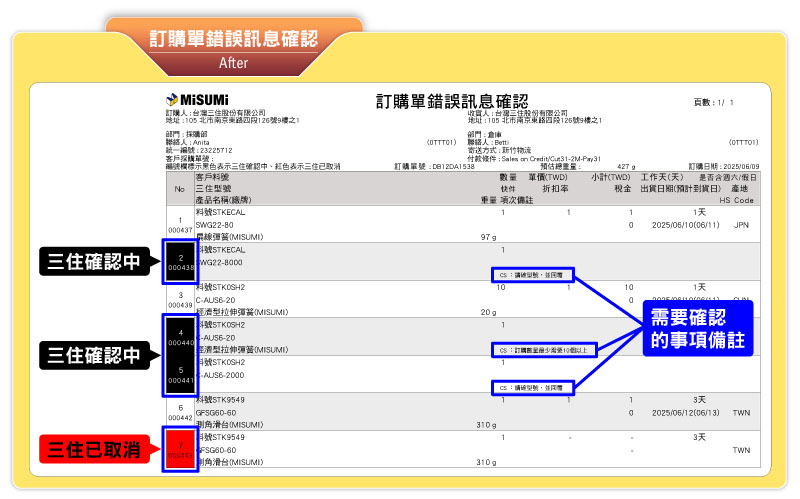Click 3天 working days in row 000443
Image resolution: width=800 pixels, height=499 pixels.
699,437
